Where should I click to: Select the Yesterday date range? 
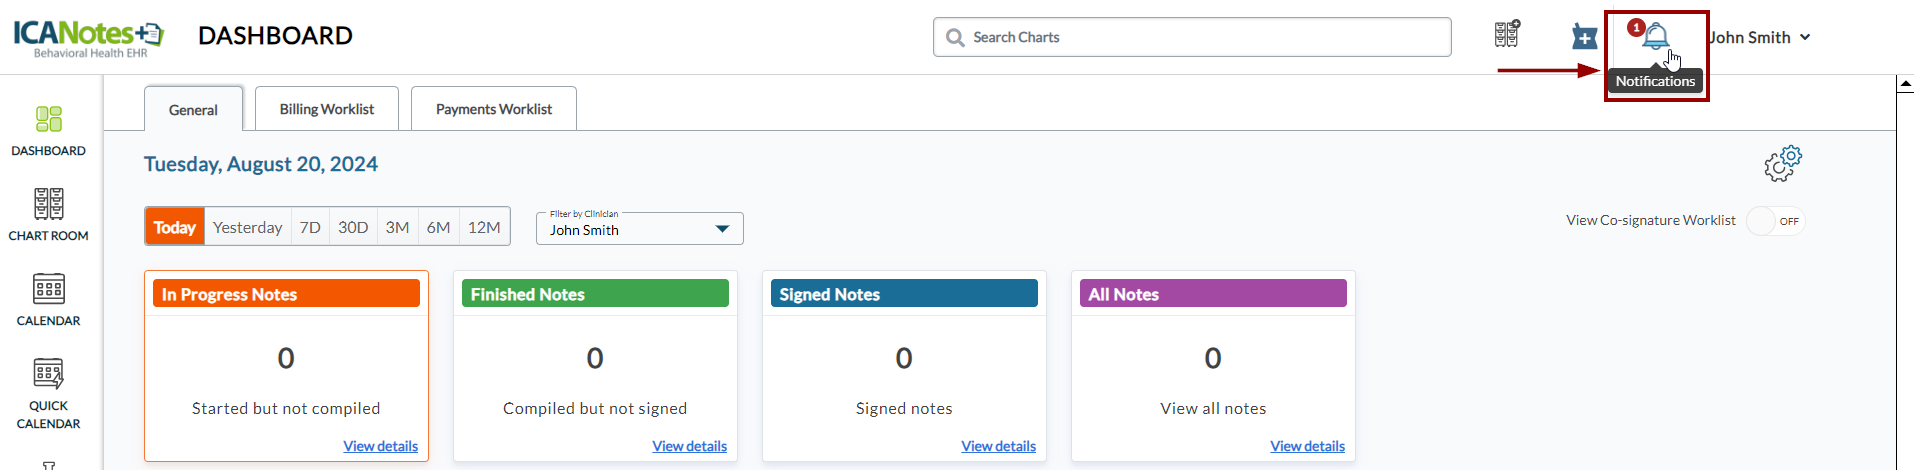(x=247, y=227)
